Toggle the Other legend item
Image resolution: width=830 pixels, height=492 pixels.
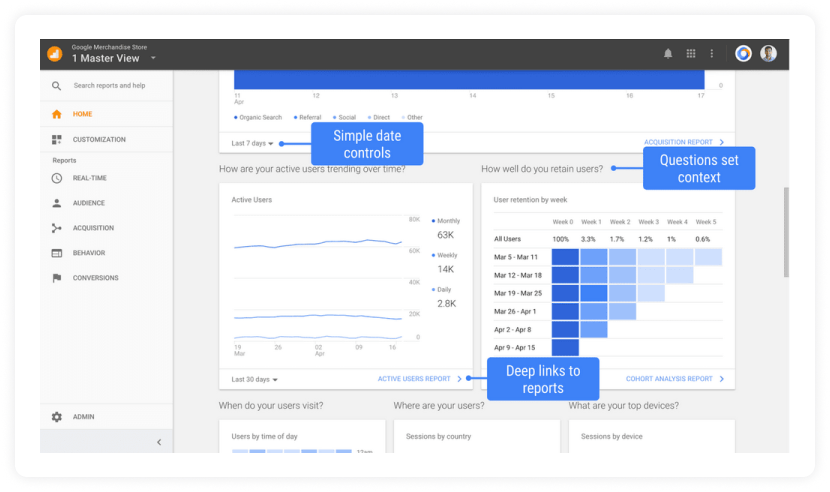point(413,118)
